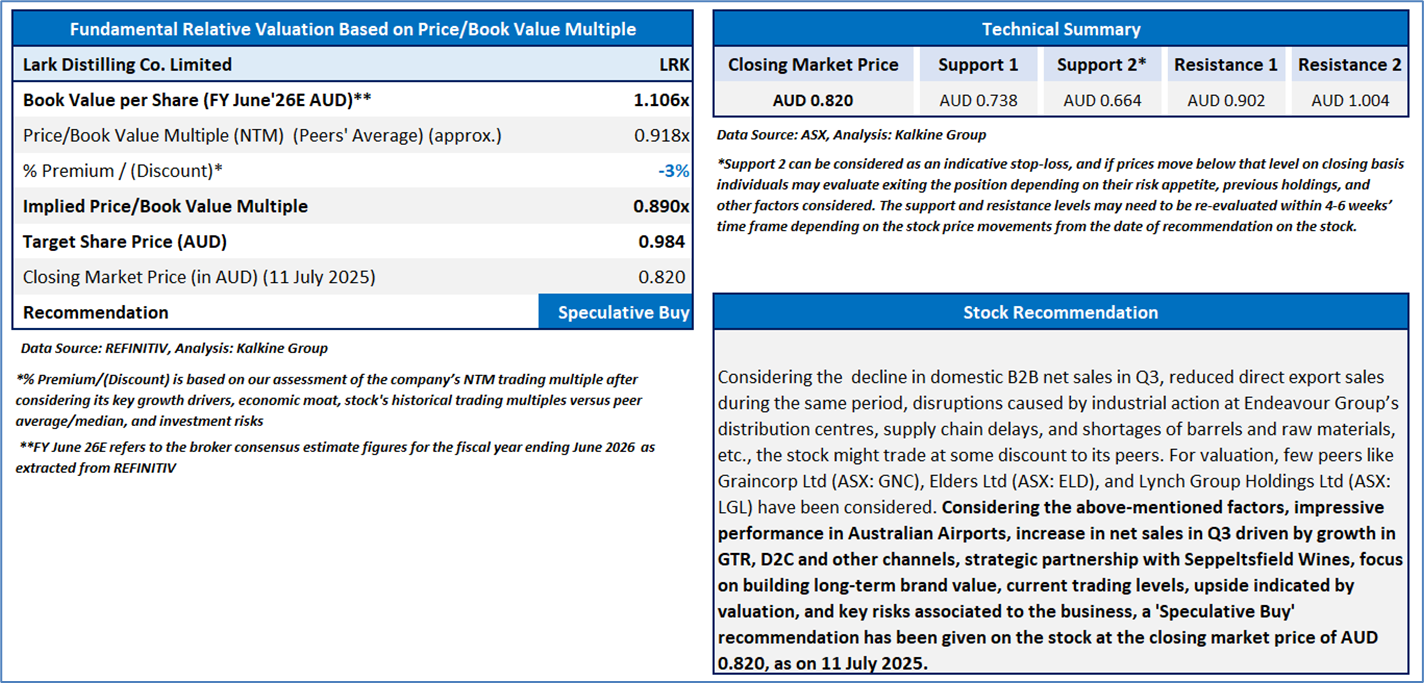Select the Lark Distilling Co. Limited cell
Screen dimensions: 1424x683
pos(127,65)
